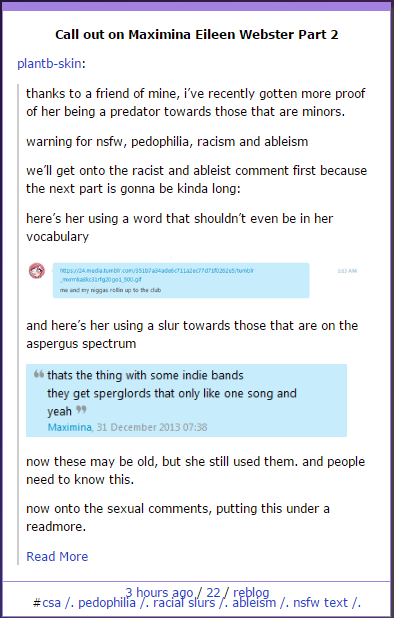Click the reblog link

[251, 592]
